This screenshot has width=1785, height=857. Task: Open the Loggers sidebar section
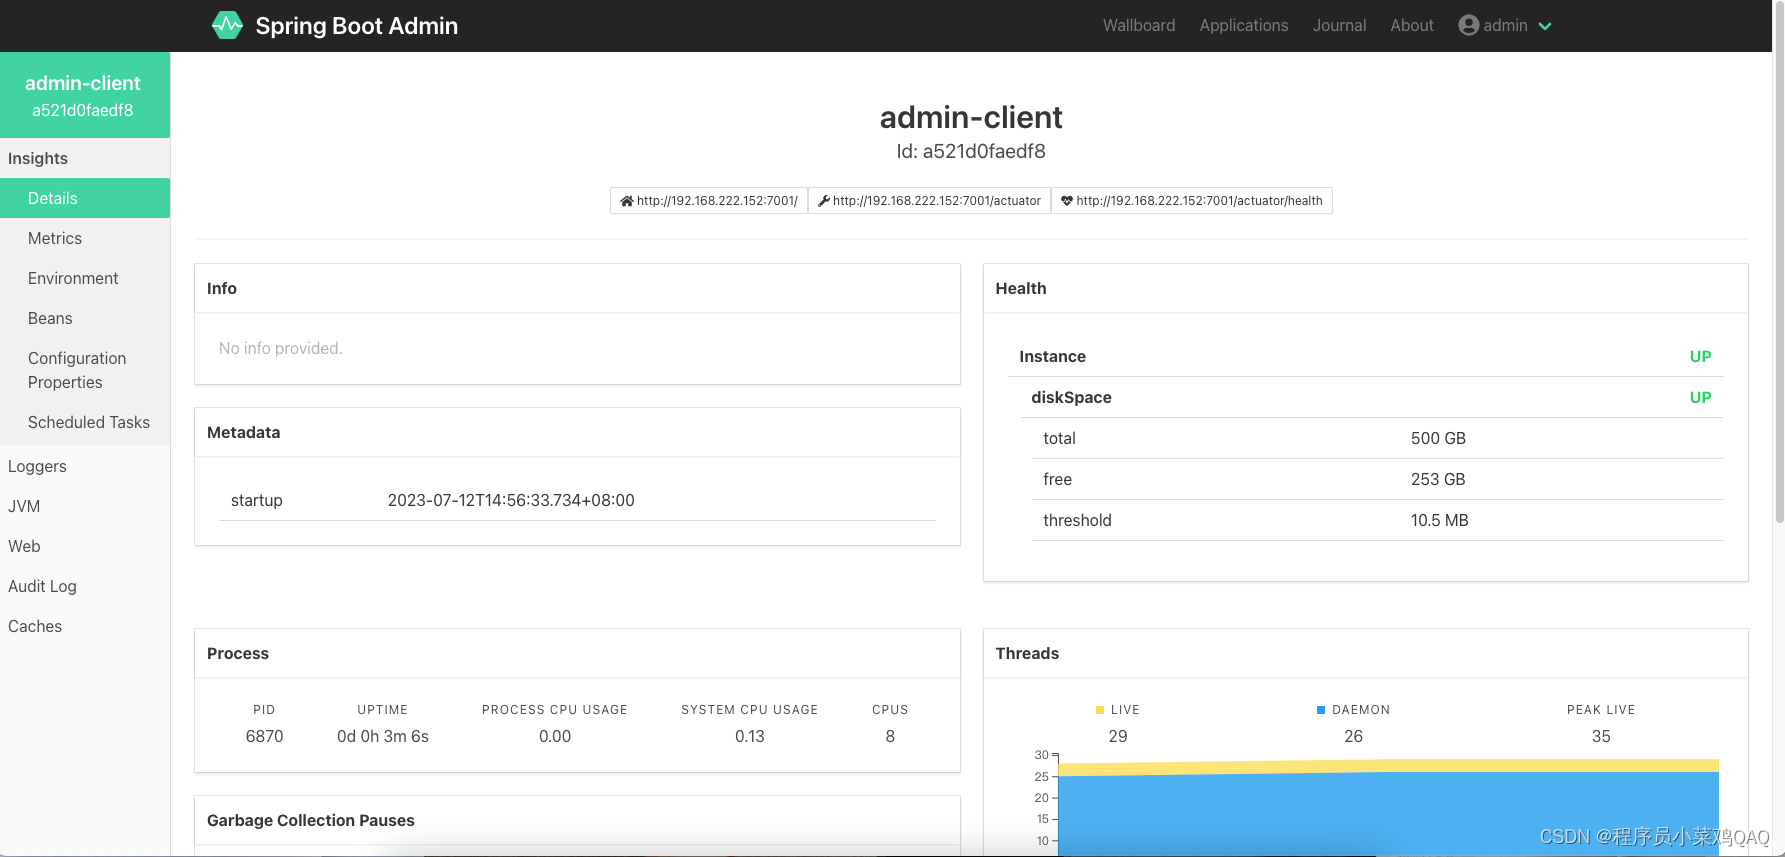click(85, 466)
